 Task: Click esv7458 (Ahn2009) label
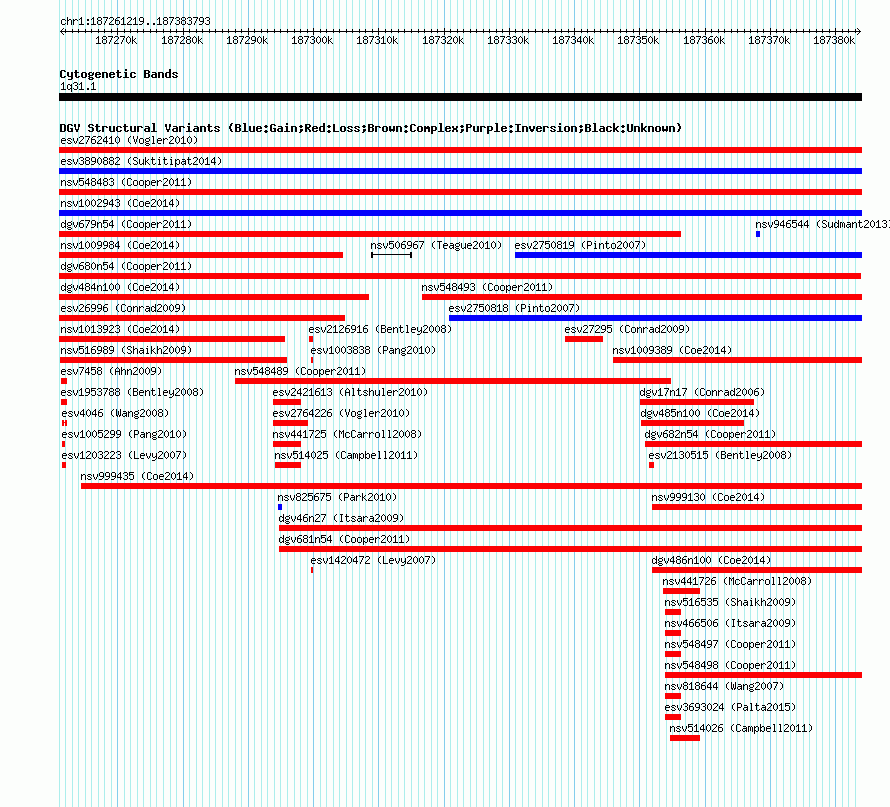coord(111,371)
